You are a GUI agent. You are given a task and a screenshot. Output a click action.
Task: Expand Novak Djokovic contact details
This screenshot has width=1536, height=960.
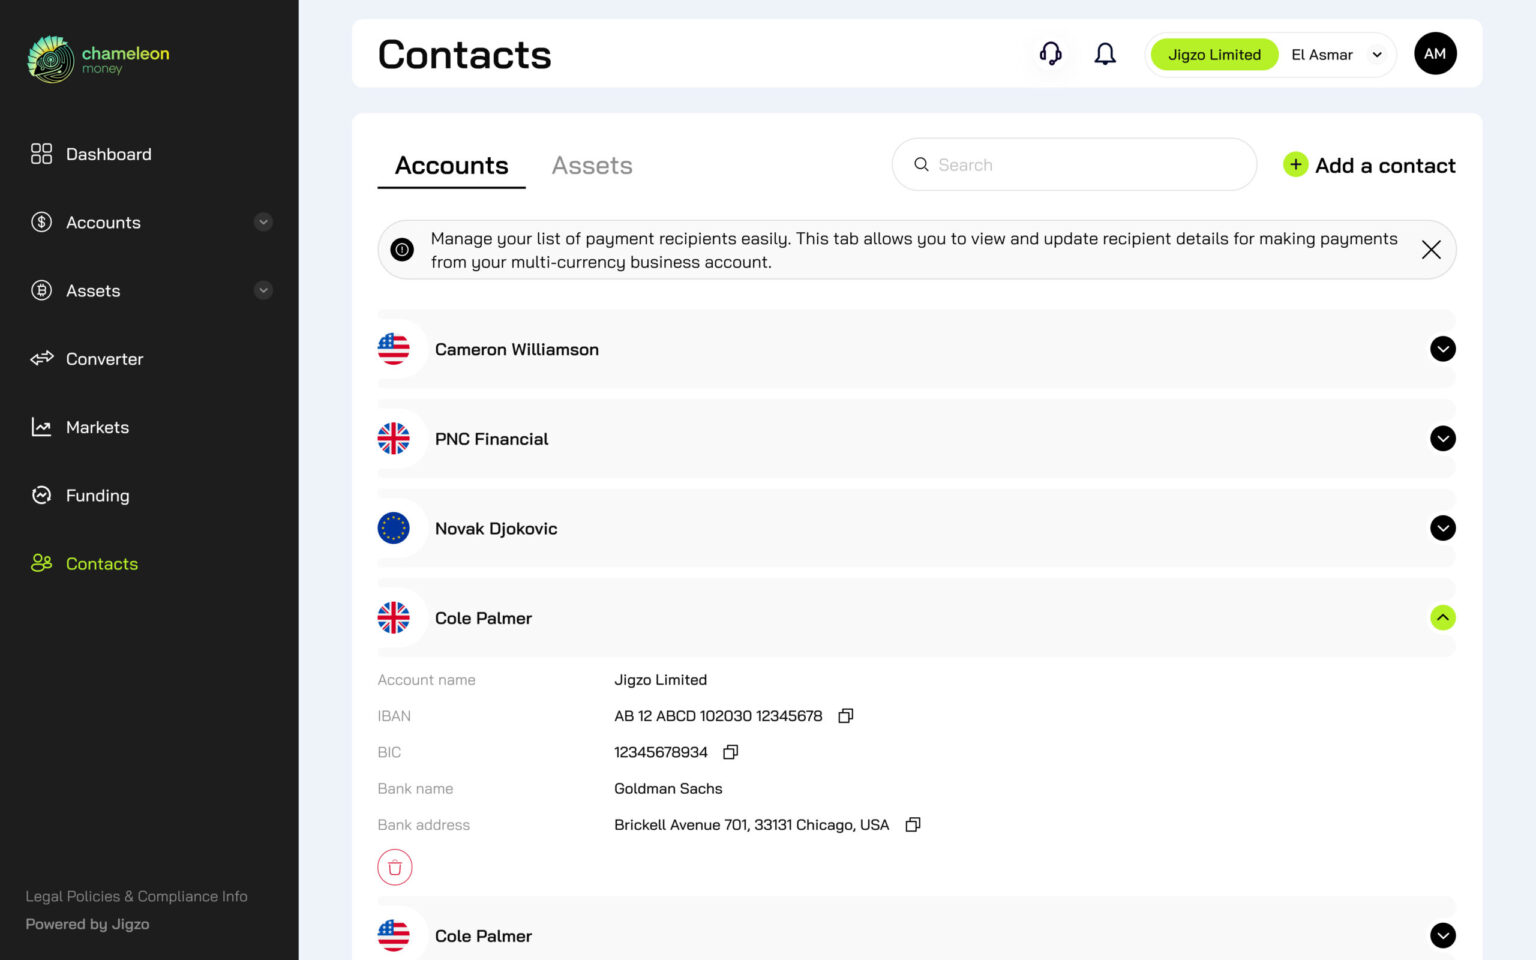(x=1442, y=528)
